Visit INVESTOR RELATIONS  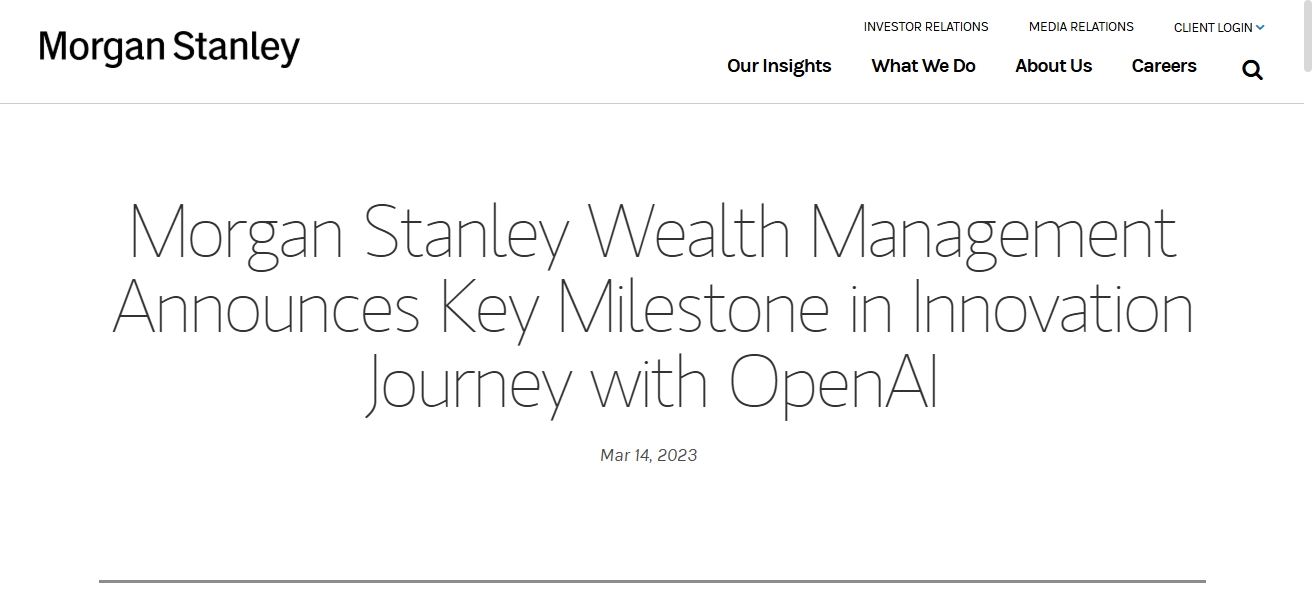click(x=926, y=26)
